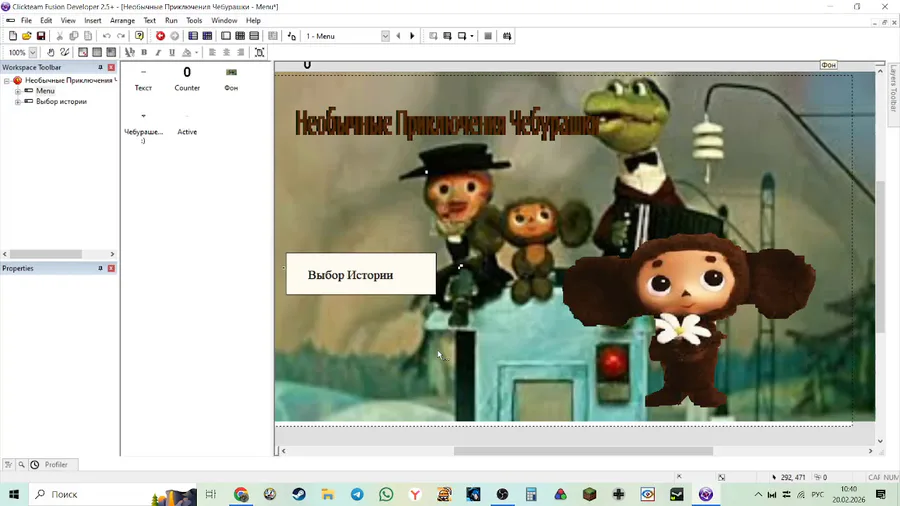Screen dimensions: 900x506
Task: Click the Open file folder icon
Action: click(x=27, y=36)
